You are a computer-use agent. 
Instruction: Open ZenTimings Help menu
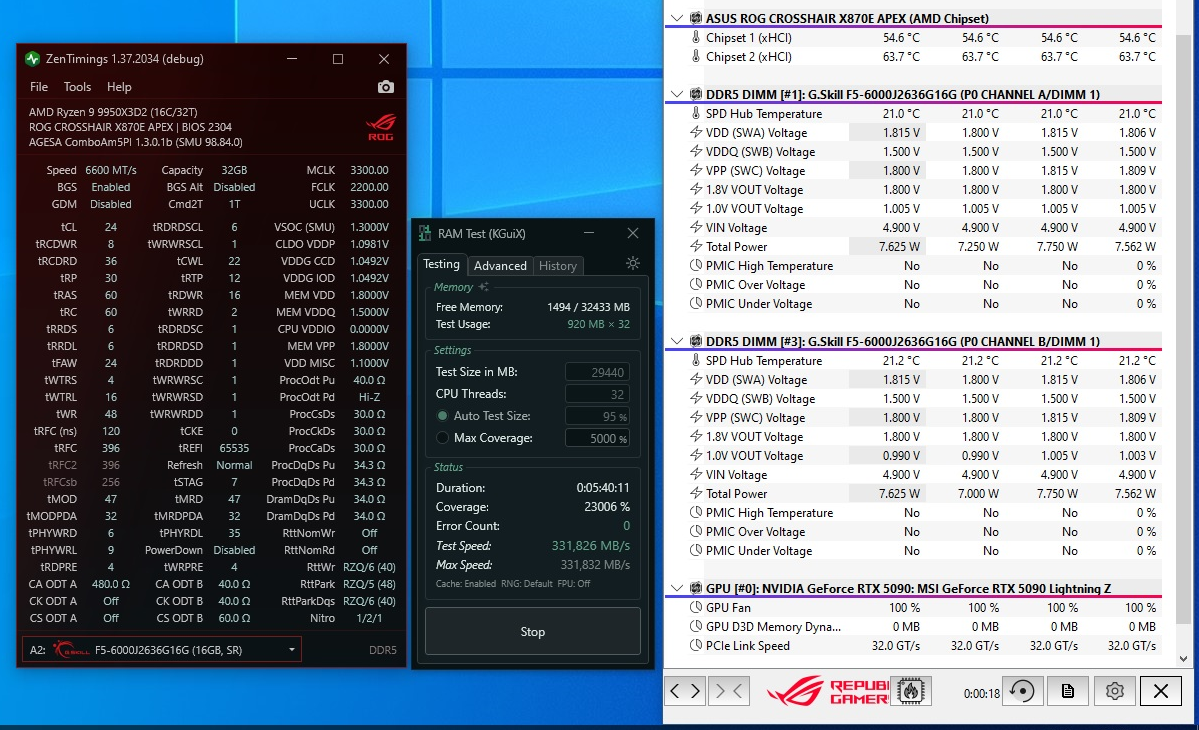pyautogui.click(x=119, y=87)
